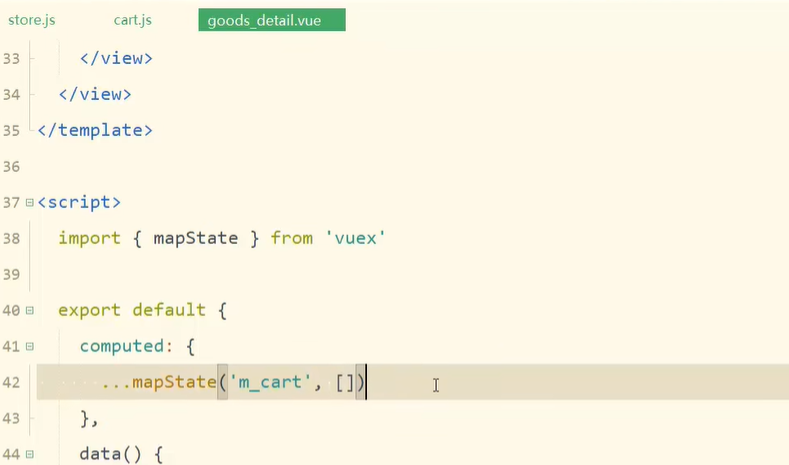The height and width of the screenshot is (465, 789).
Task: Click line number 38 in the gutter
Action: pos(11,239)
